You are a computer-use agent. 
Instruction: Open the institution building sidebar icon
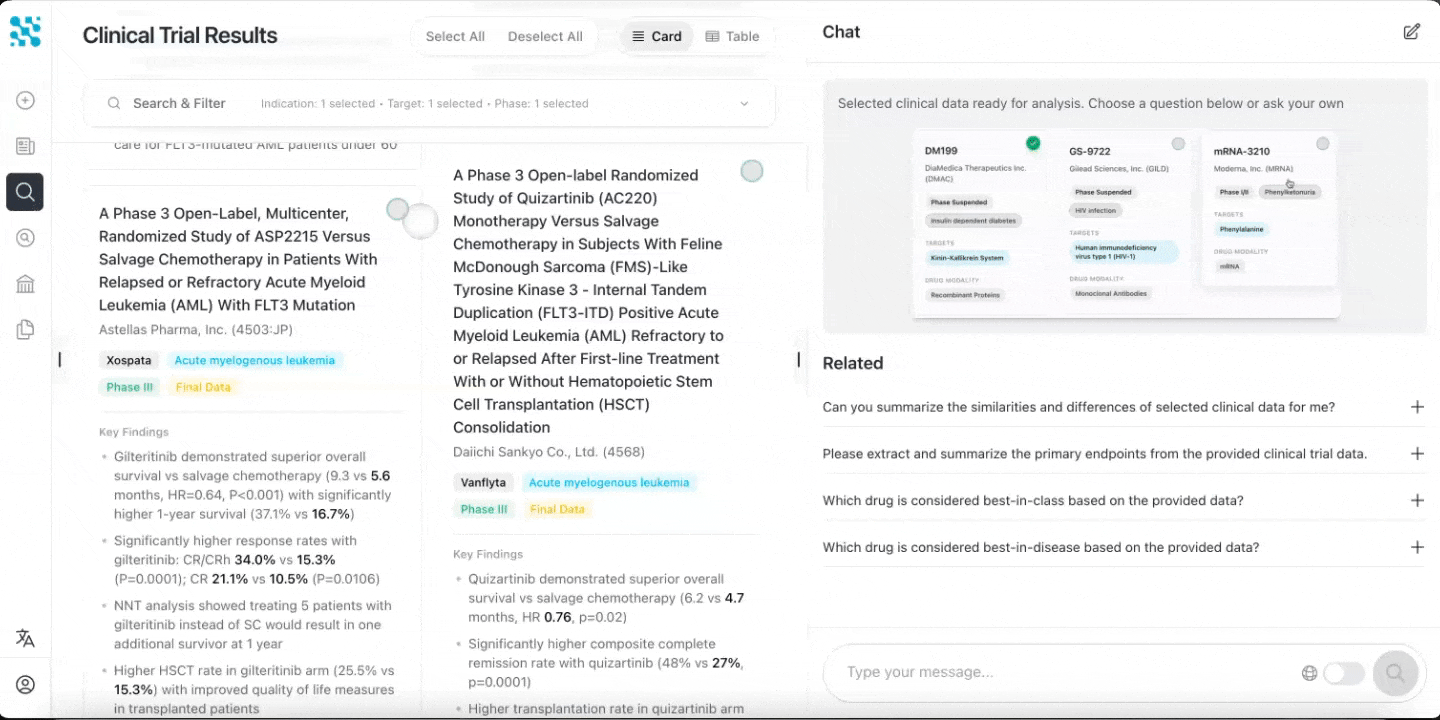[25, 284]
